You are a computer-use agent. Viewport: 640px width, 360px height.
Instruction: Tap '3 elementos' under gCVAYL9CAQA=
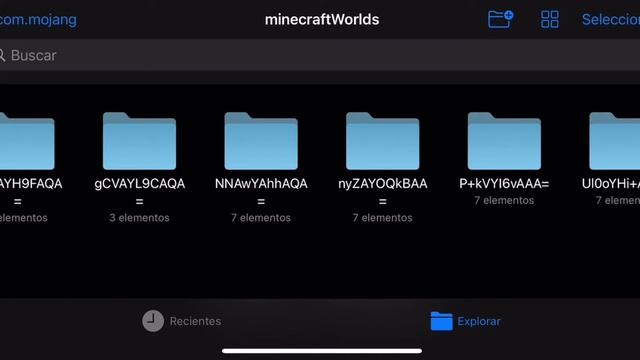139,218
